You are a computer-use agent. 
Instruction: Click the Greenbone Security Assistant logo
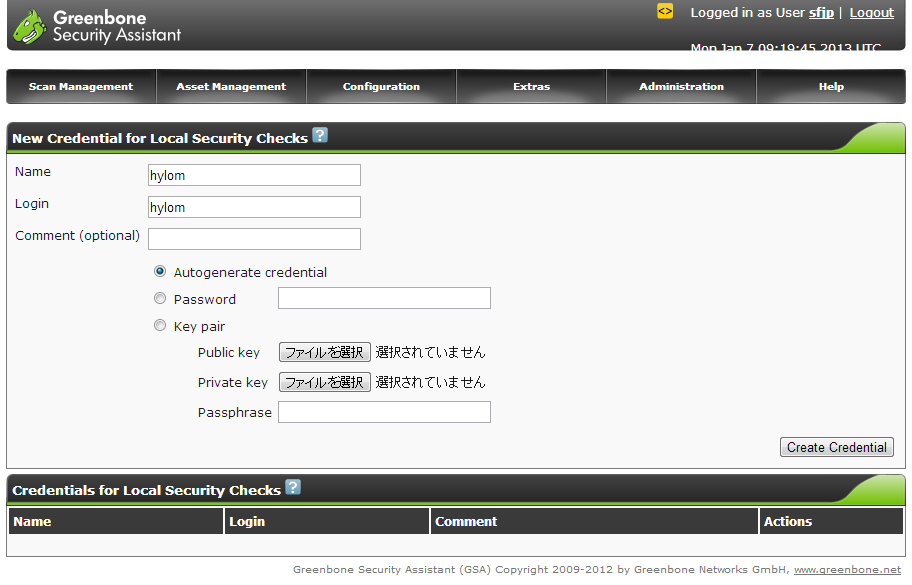point(96,26)
